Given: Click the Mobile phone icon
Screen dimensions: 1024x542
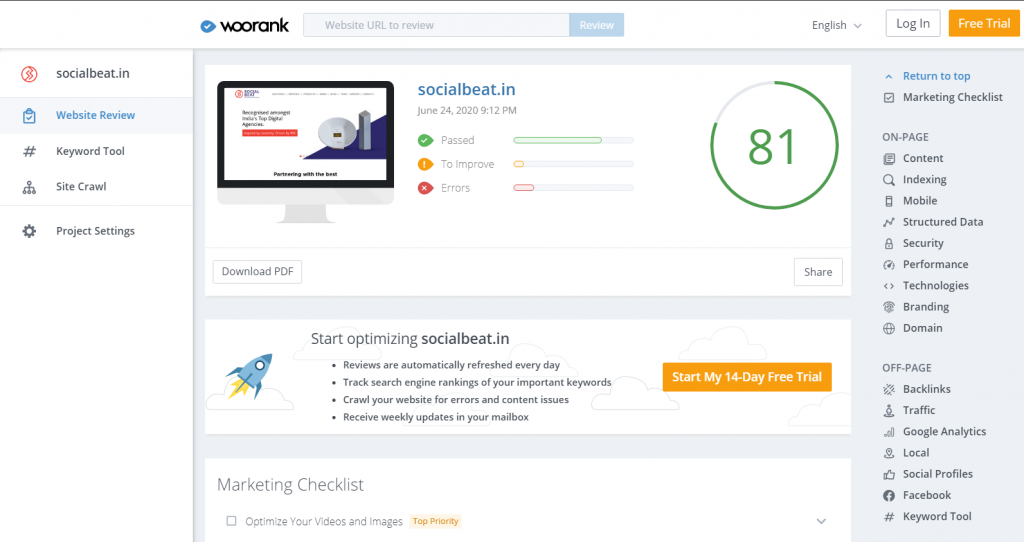Looking at the screenshot, I should 889,201.
